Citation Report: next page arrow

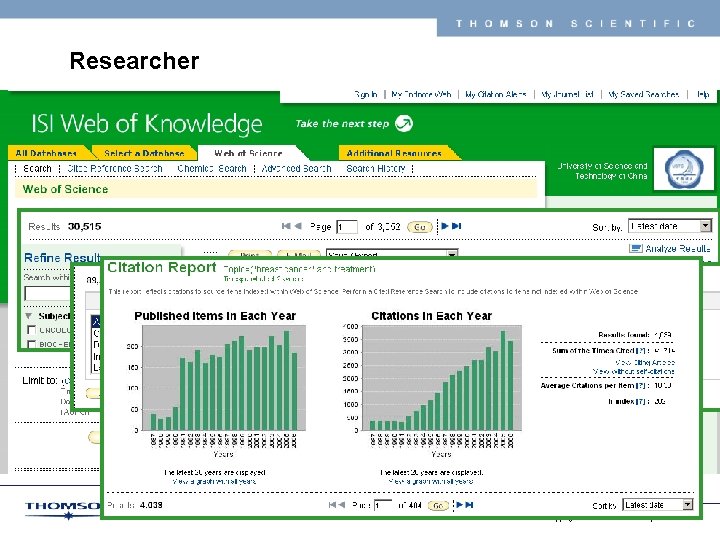pos(459,505)
